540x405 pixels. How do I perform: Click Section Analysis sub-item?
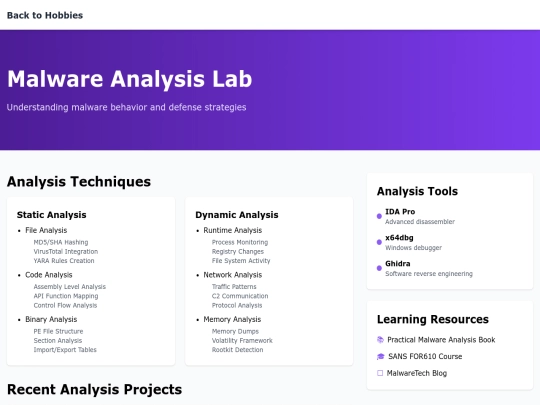click(x=58, y=341)
